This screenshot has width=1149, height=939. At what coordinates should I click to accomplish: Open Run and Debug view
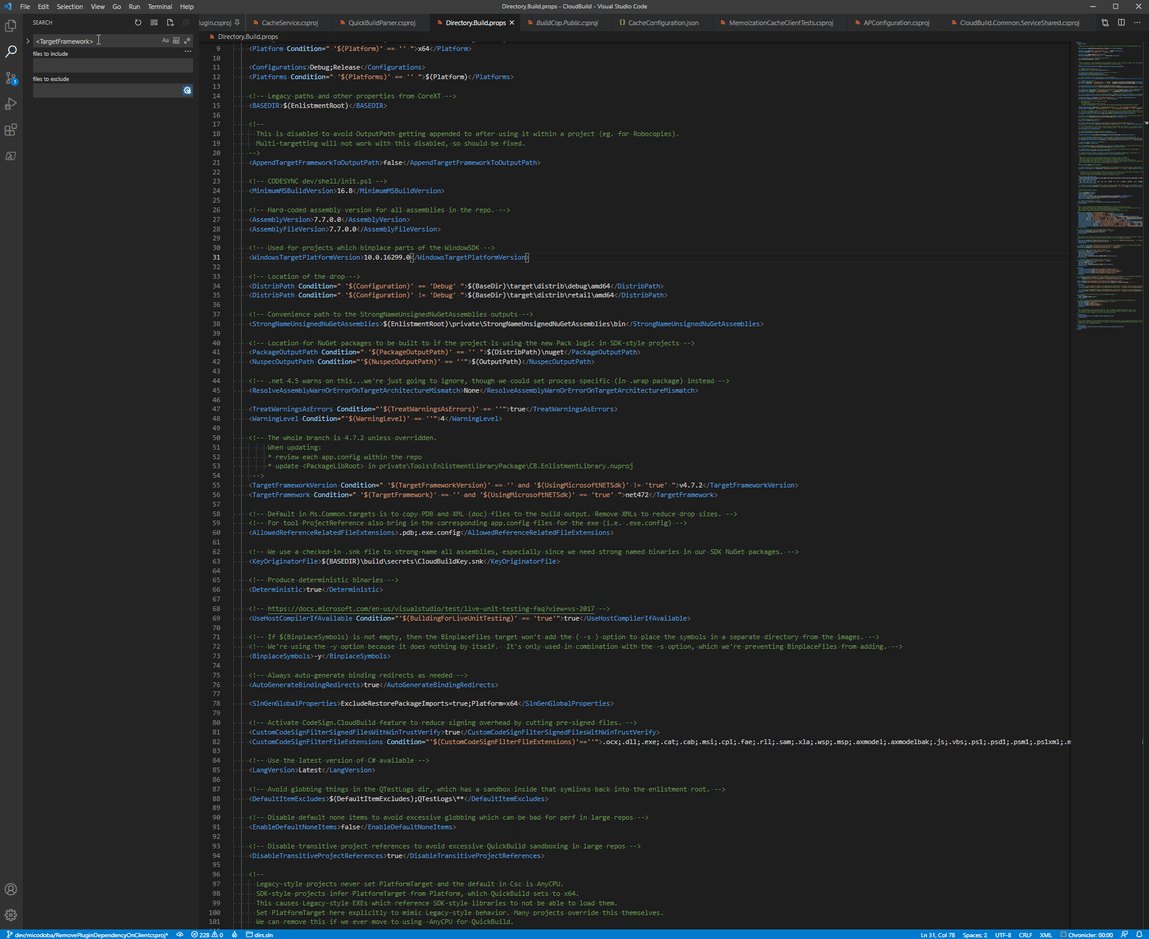click(x=11, y=104)
